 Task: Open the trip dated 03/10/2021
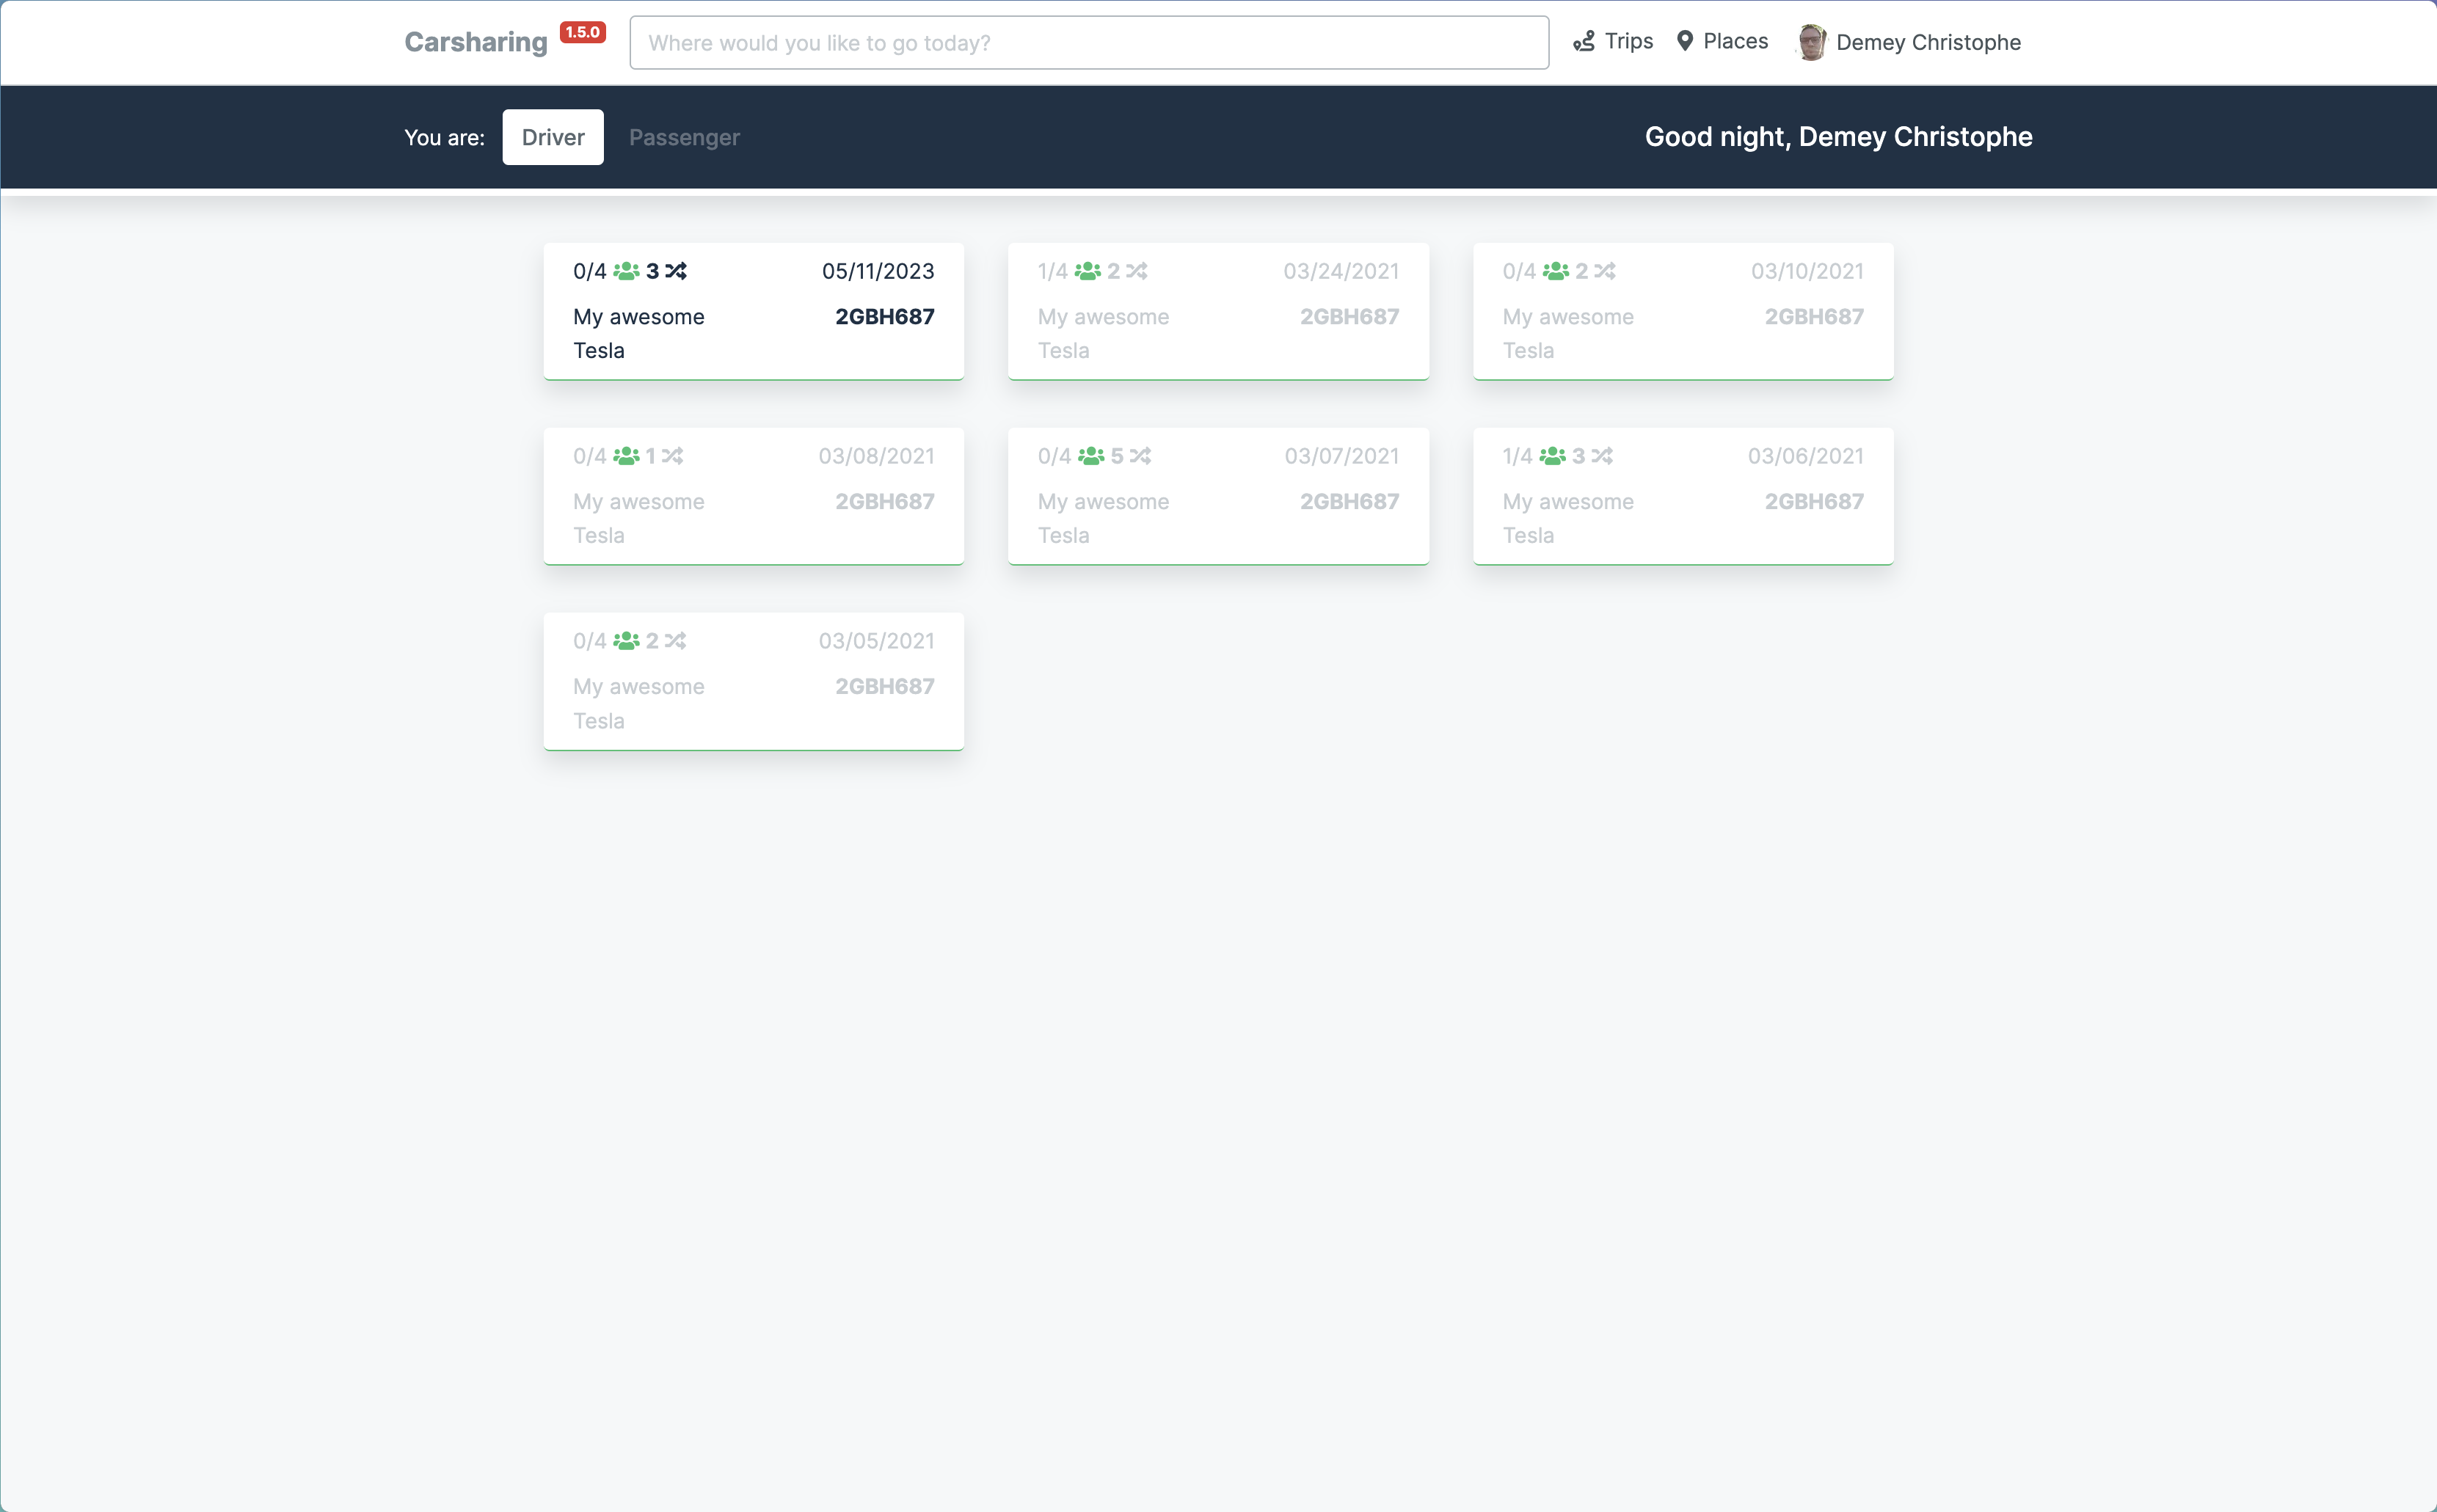pos(1683,311)
